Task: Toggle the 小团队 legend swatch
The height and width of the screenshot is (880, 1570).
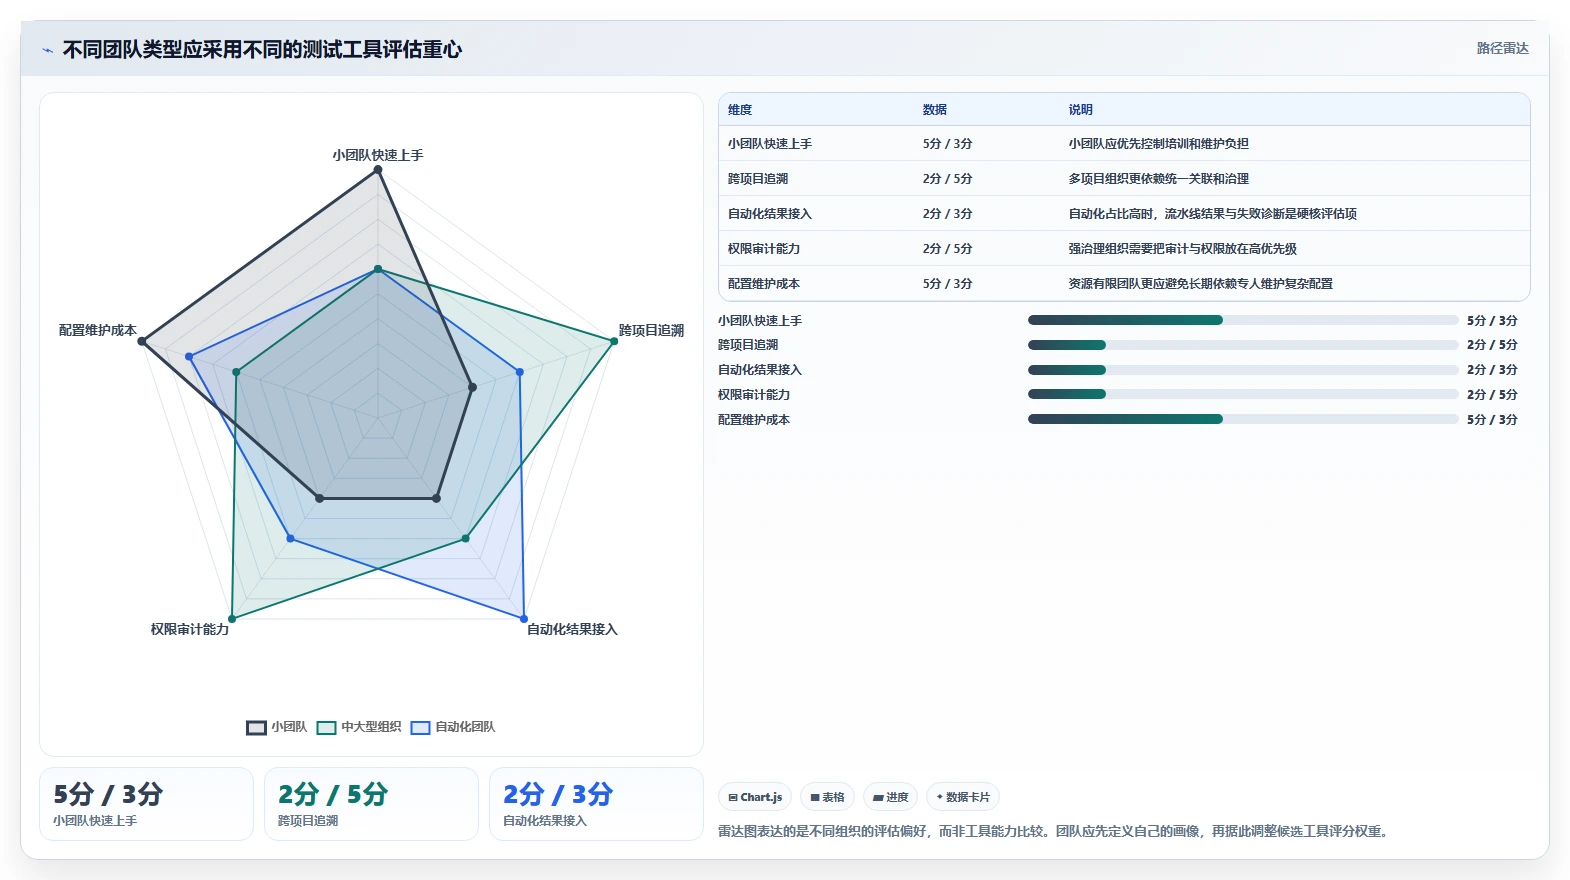Action: pos(257,727)
